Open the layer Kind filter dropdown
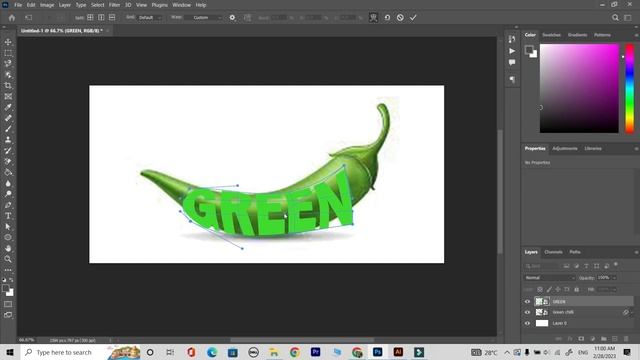 pyautogui.click(x=542, y=266)
